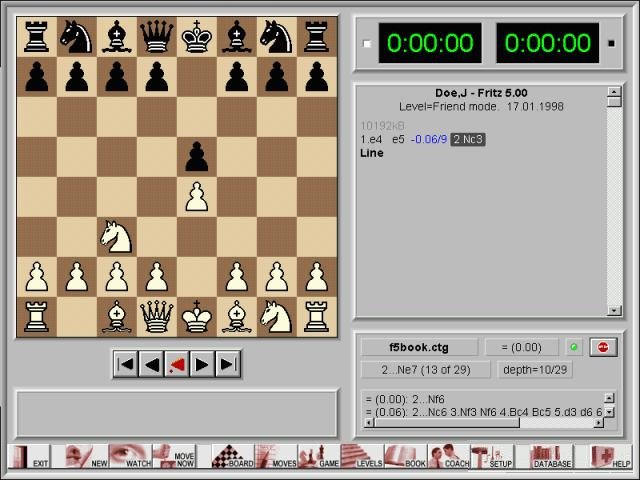Select the black pawn on e5
Image resolution: width=640 pixels, height=480 pixels.
coord(197,157)
